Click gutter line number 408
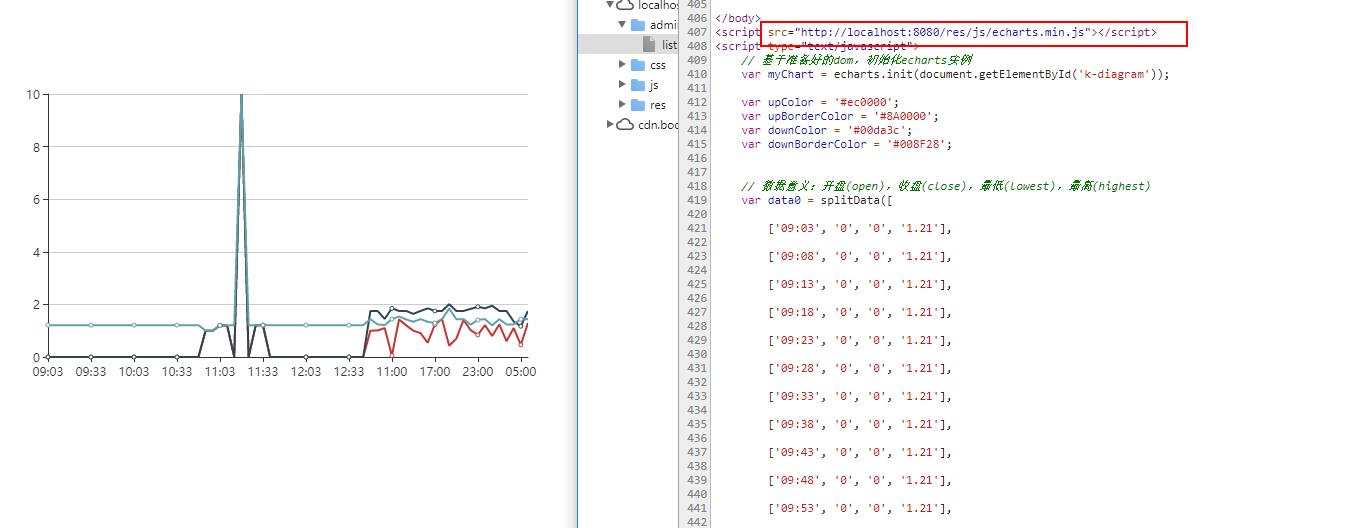This screenshot has height=528, width=1347. [697, 46]
